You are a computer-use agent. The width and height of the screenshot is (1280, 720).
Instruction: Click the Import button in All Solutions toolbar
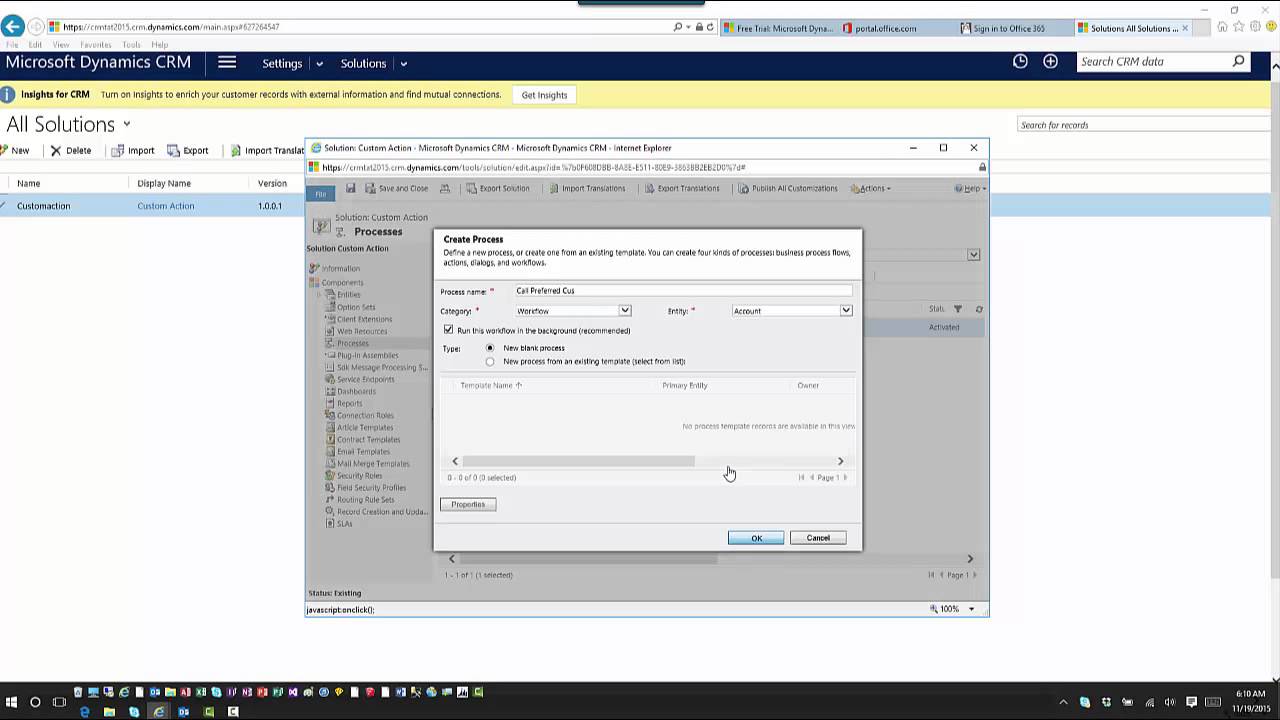pyautogui.click(x=133, y=150)
